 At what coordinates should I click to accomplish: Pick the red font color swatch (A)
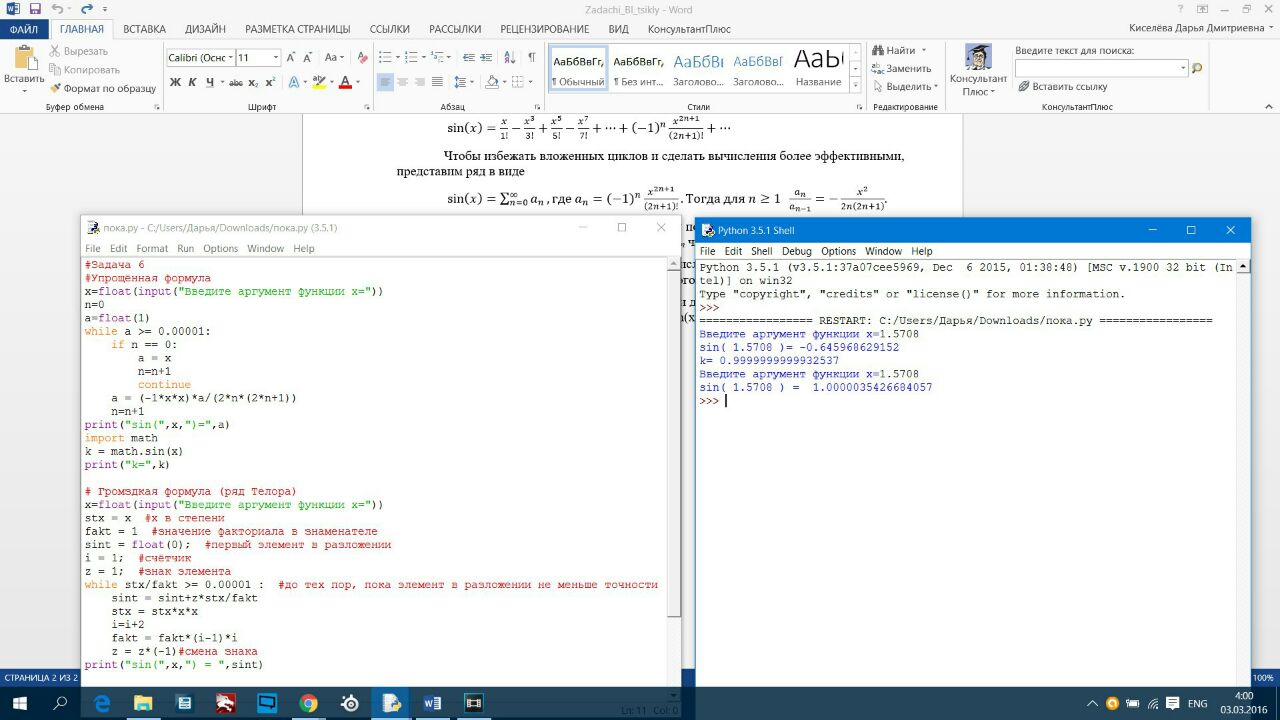click(344, 82)
